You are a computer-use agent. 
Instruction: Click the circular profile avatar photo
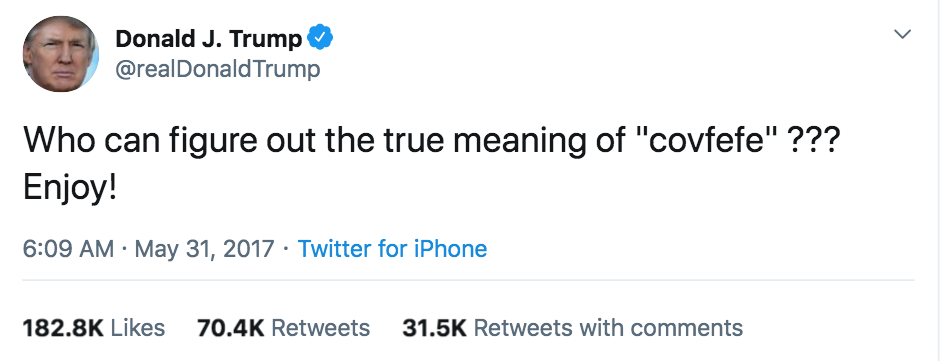pos(61,54)
